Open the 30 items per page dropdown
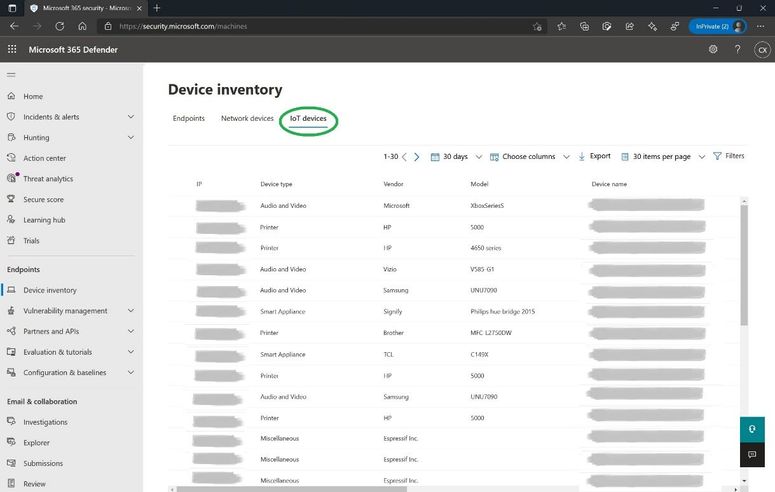Image resolution: width=775 pixels, height=492 pixels. tap(663, 157)
